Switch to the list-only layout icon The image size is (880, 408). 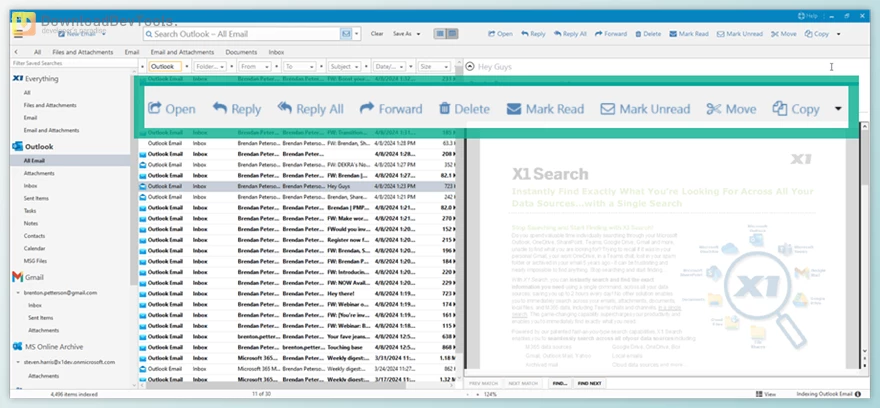tap(440, 34)
